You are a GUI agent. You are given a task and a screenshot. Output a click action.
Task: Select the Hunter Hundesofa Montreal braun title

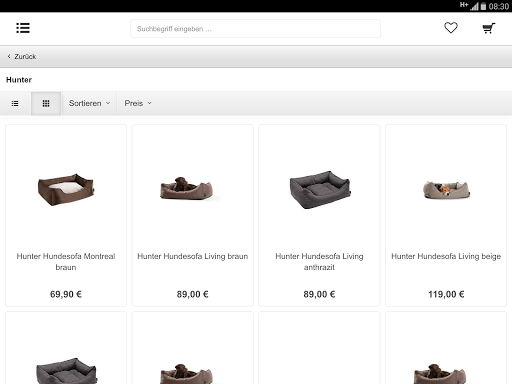click(66, 262)
